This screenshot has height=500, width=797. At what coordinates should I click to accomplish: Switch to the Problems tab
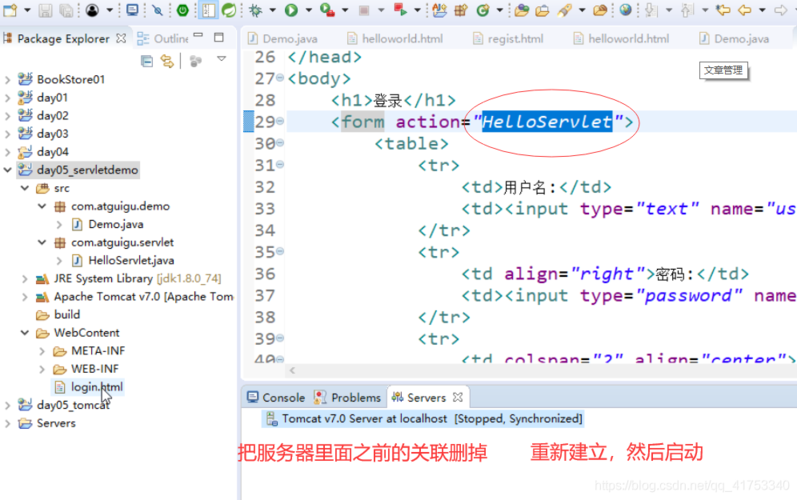point(348,397)
